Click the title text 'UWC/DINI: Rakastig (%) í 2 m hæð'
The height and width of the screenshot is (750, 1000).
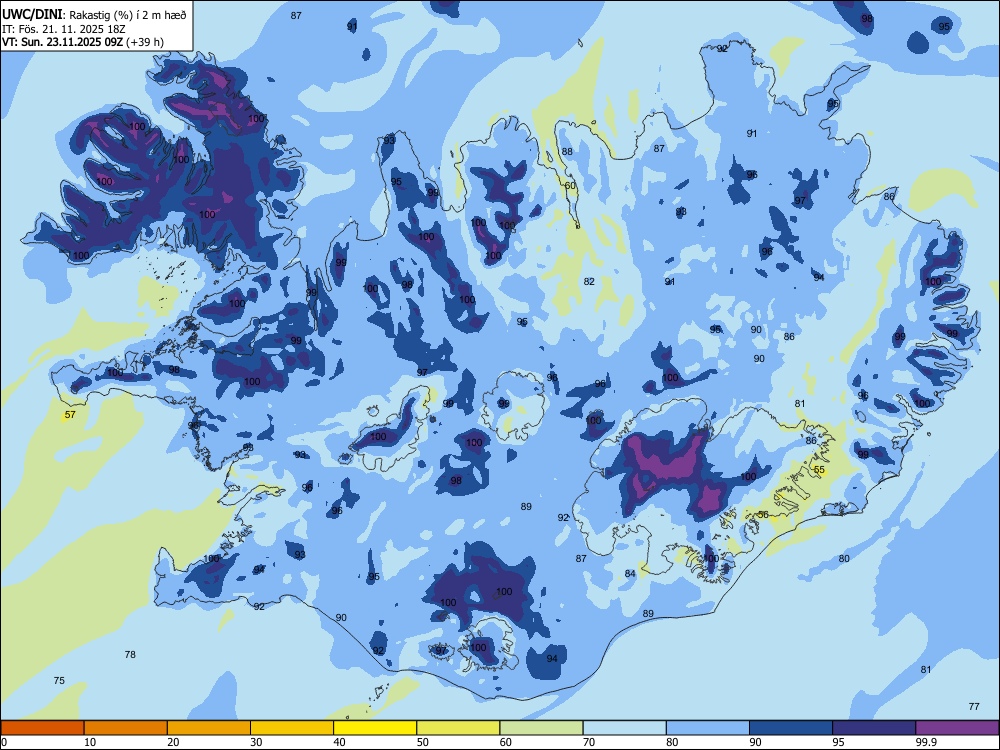pos(94,14)
